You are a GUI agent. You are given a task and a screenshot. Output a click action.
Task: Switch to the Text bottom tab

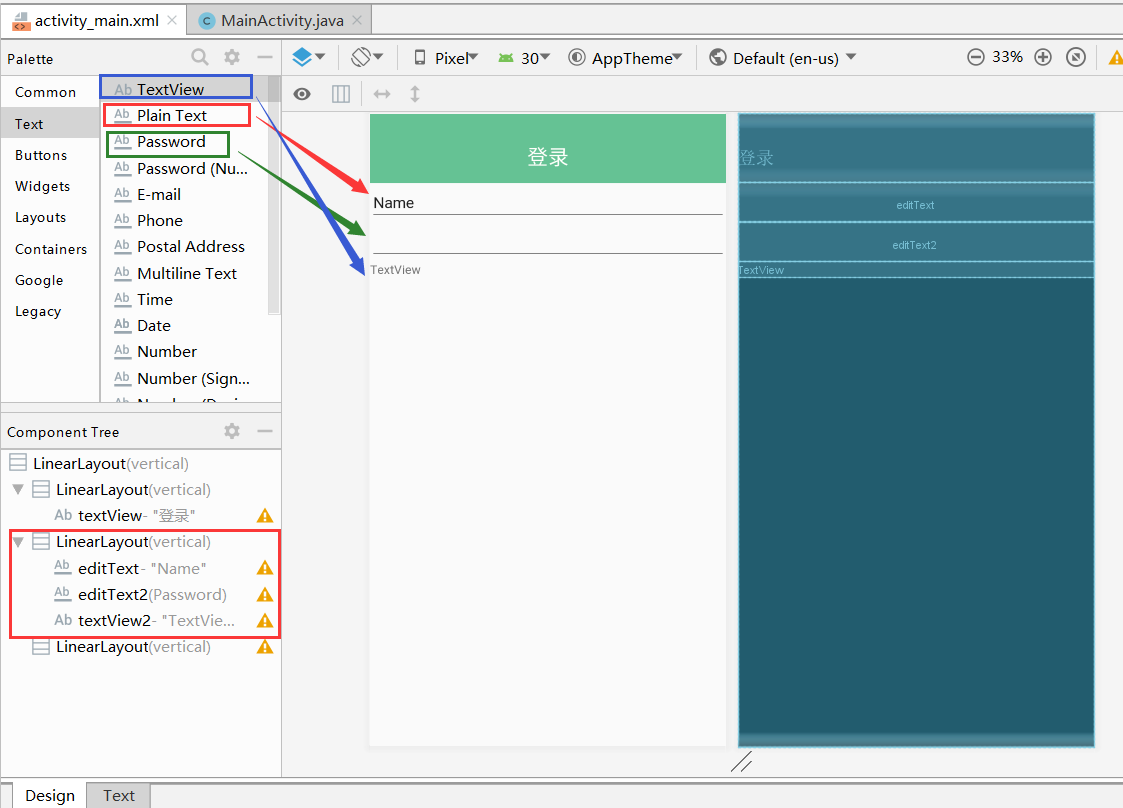click(119, 795)
